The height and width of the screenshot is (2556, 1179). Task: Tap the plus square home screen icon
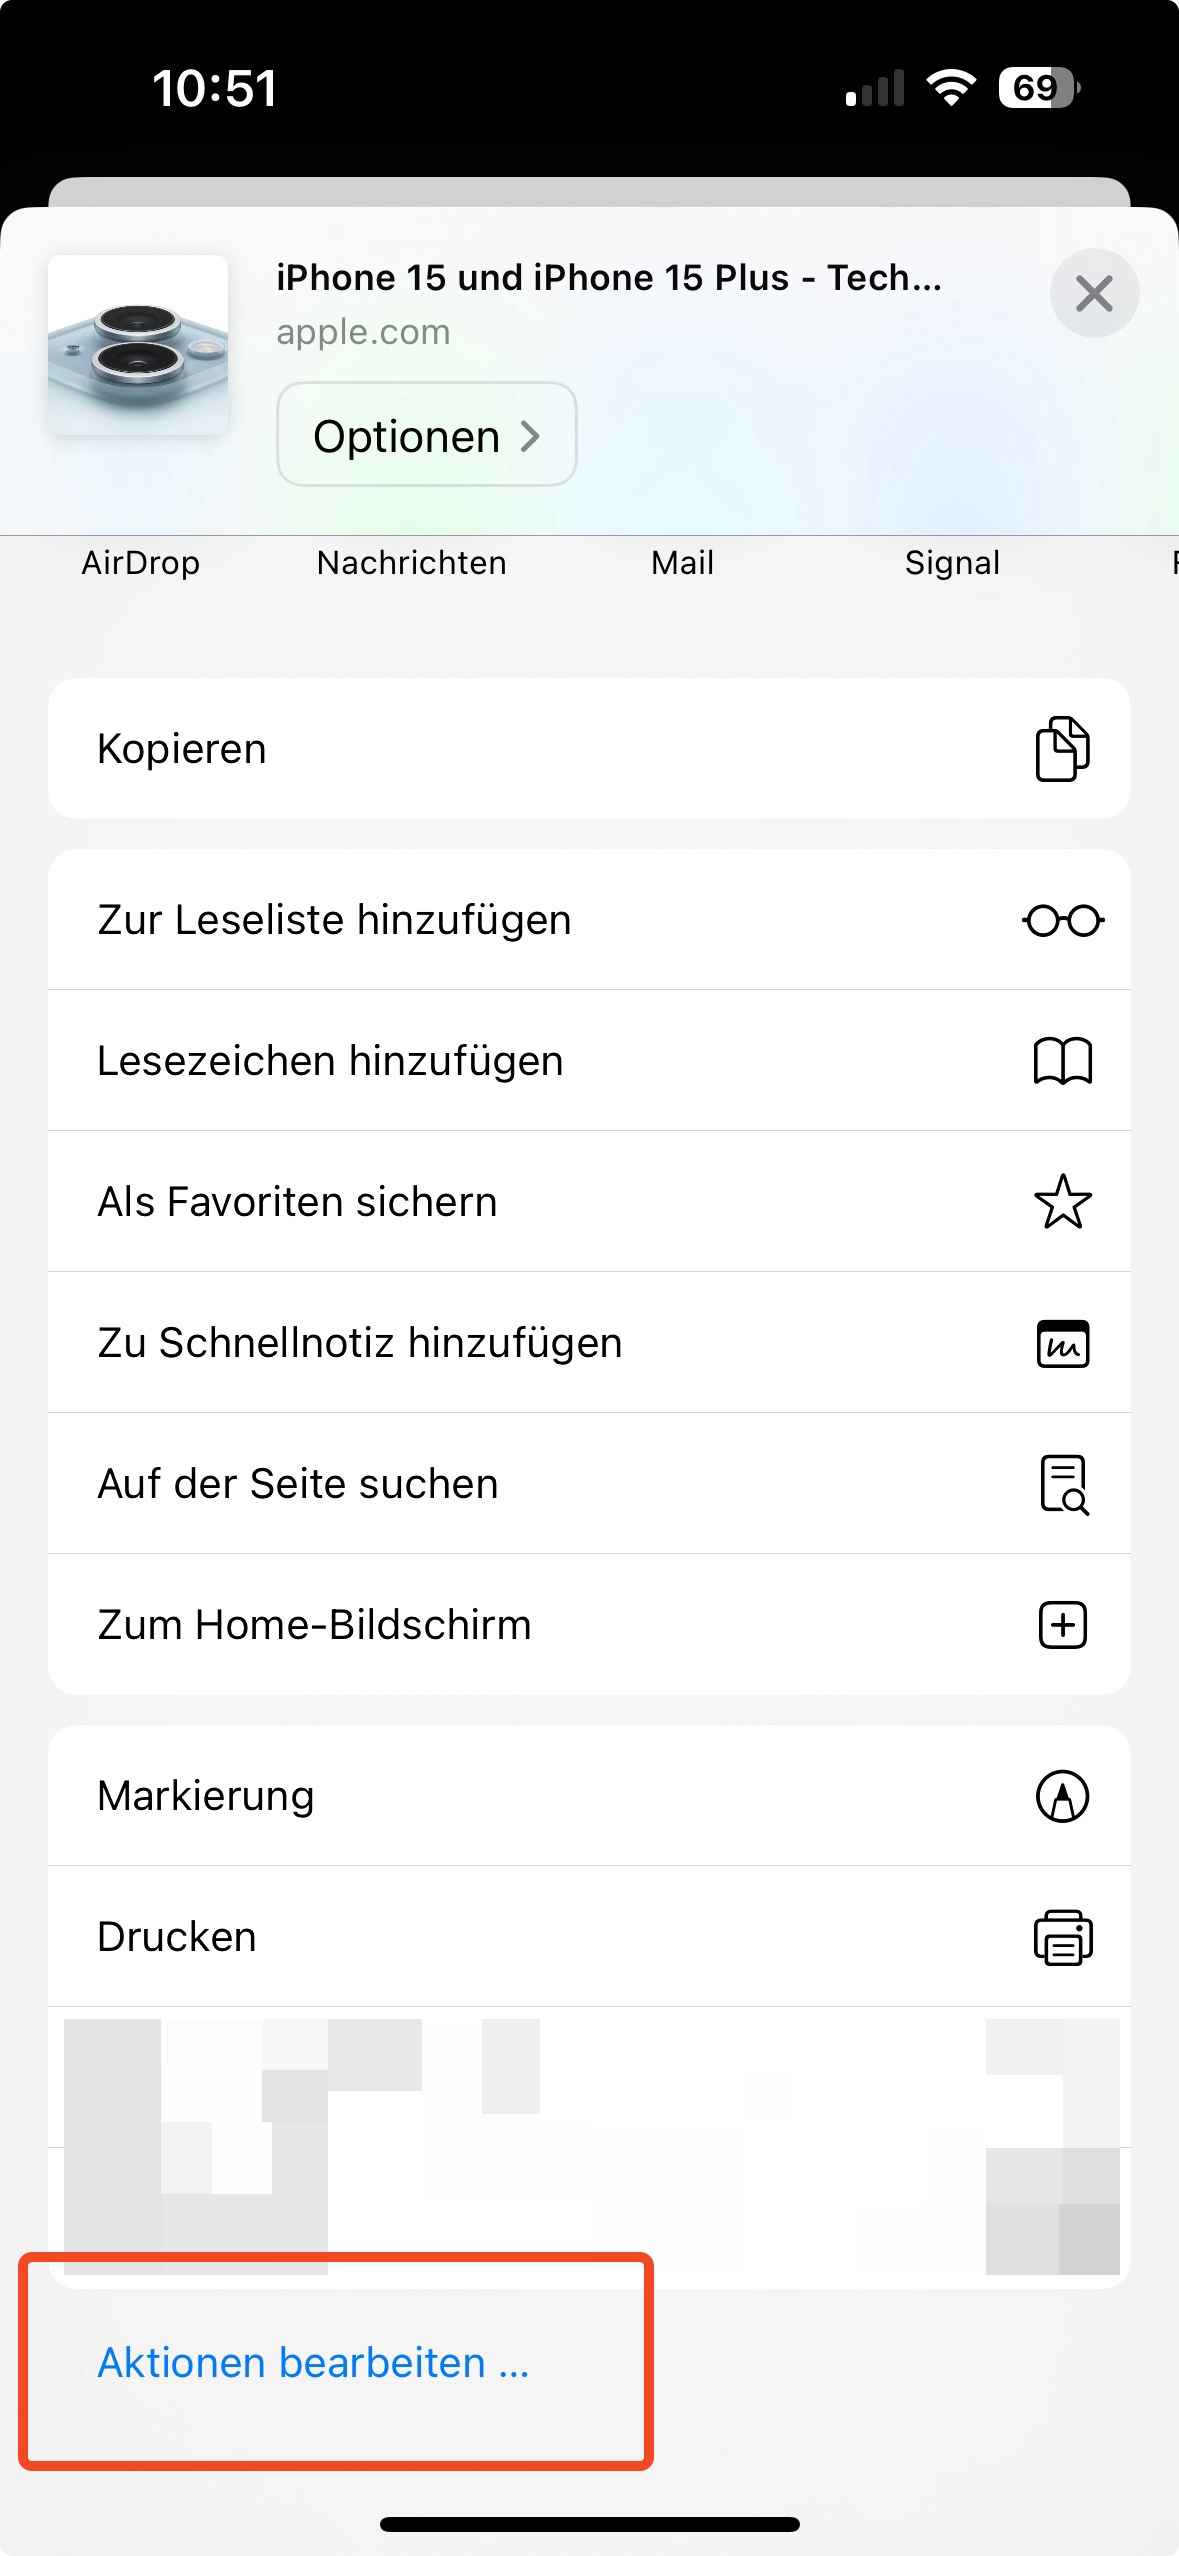(1062, 1625)
